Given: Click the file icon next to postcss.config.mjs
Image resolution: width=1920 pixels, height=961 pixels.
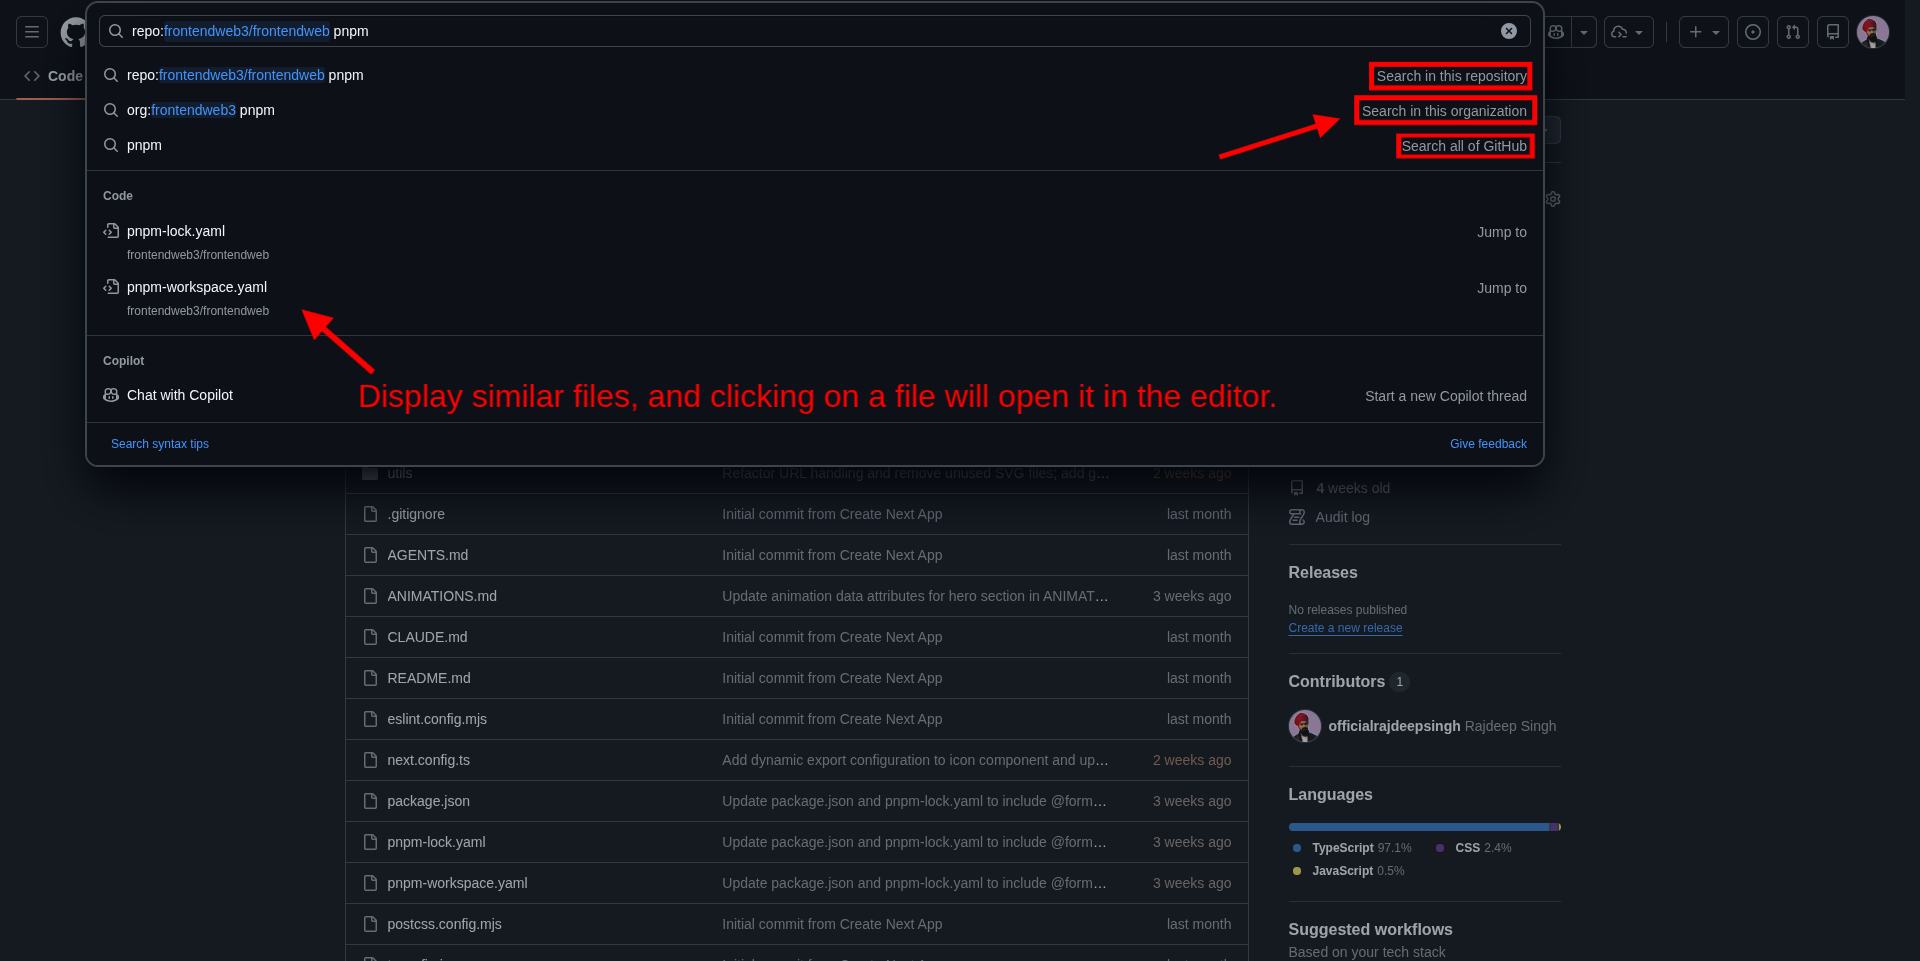Looking at the screenshot, I should click(370, 924).
